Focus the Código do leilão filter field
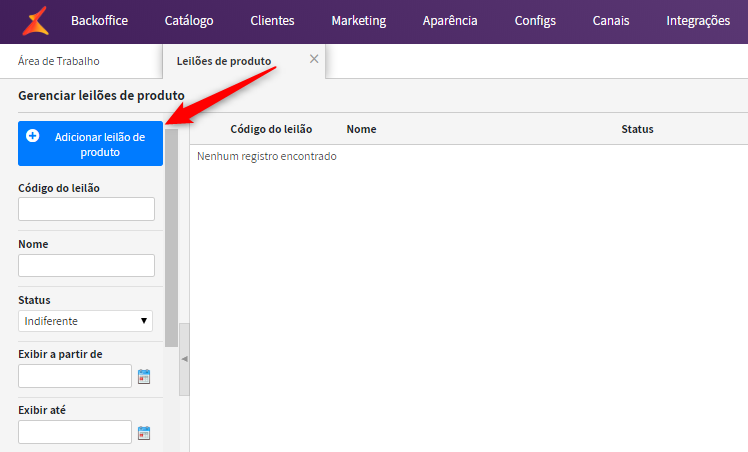Viewport: 748px width, 452px height. [x=86, y=209]
